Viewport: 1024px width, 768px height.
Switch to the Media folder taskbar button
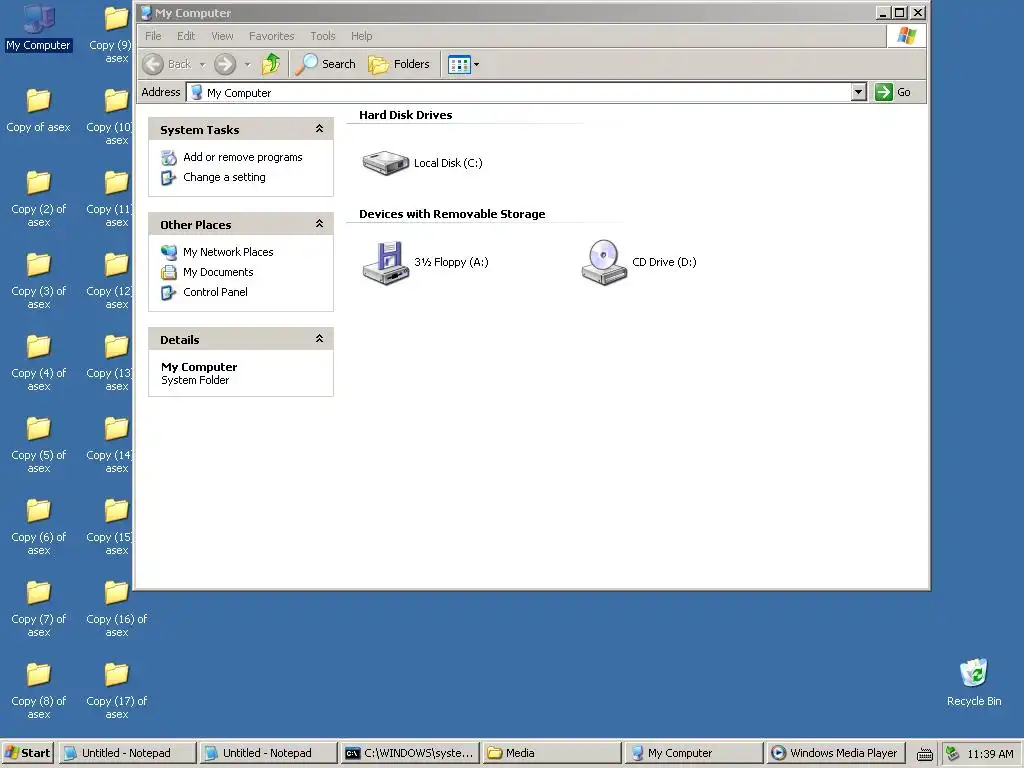(x=551, y=753)
